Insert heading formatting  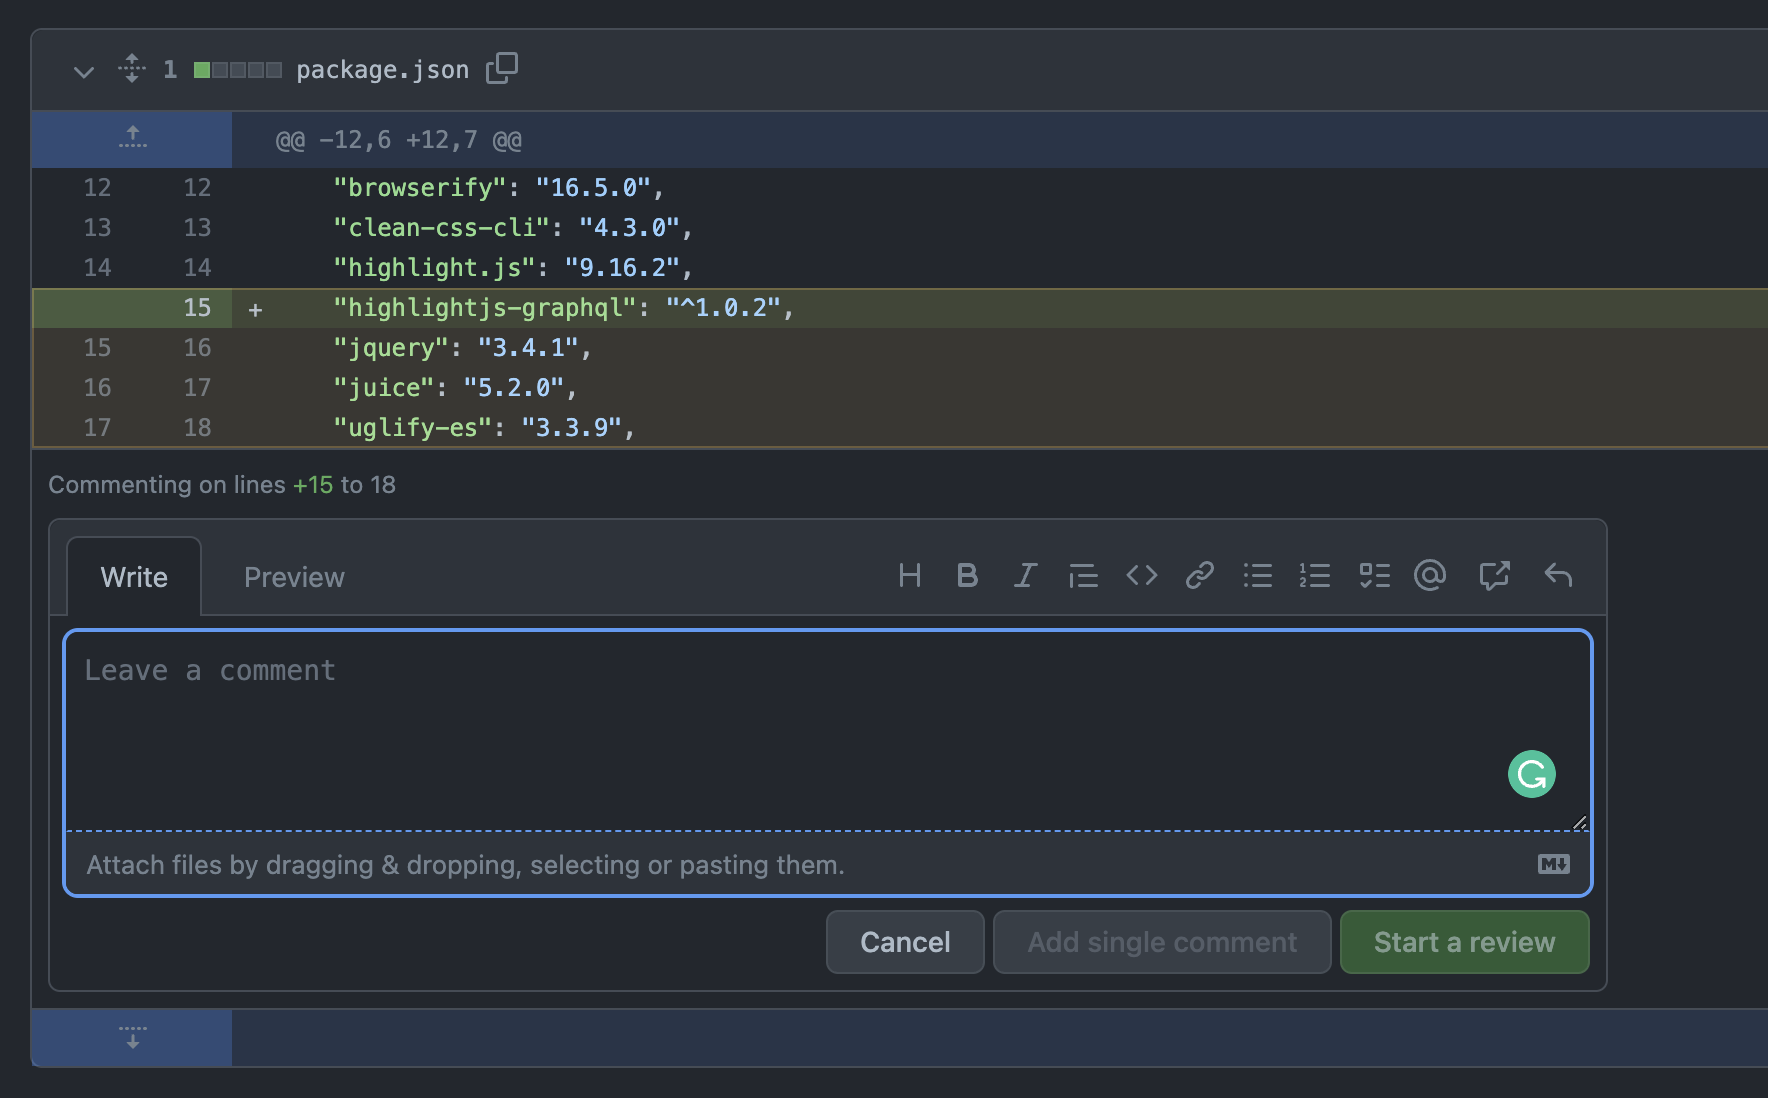(x=909, y=576)
